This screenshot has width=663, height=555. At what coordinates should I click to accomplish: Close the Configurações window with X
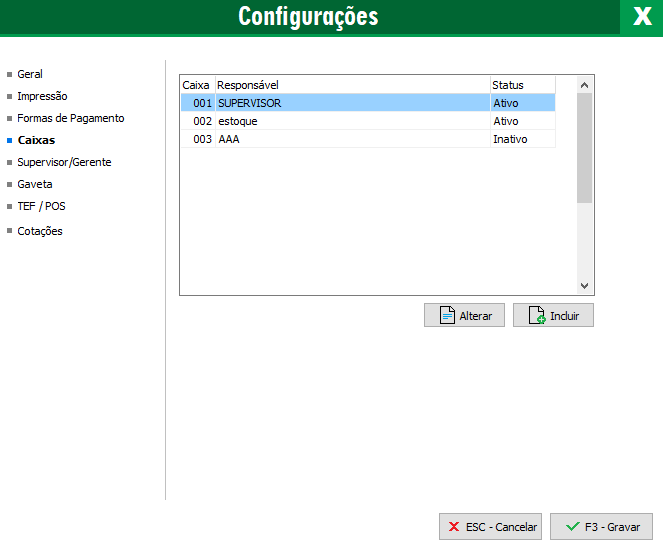(641, 17)
